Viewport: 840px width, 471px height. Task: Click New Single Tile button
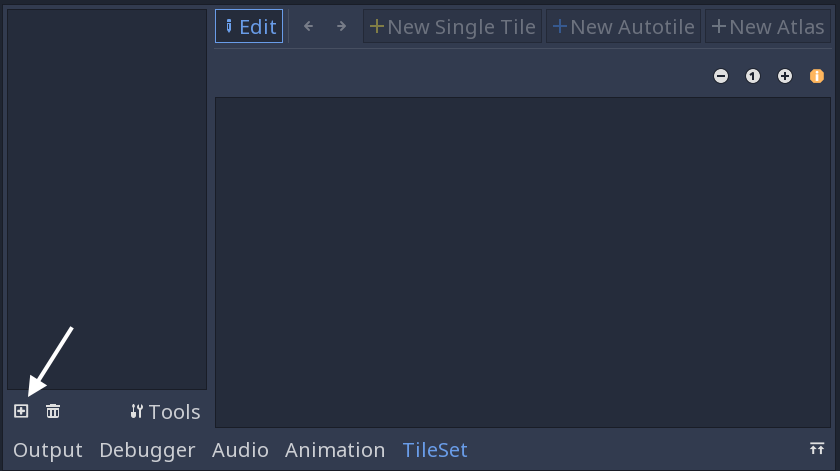coord(453,27)
